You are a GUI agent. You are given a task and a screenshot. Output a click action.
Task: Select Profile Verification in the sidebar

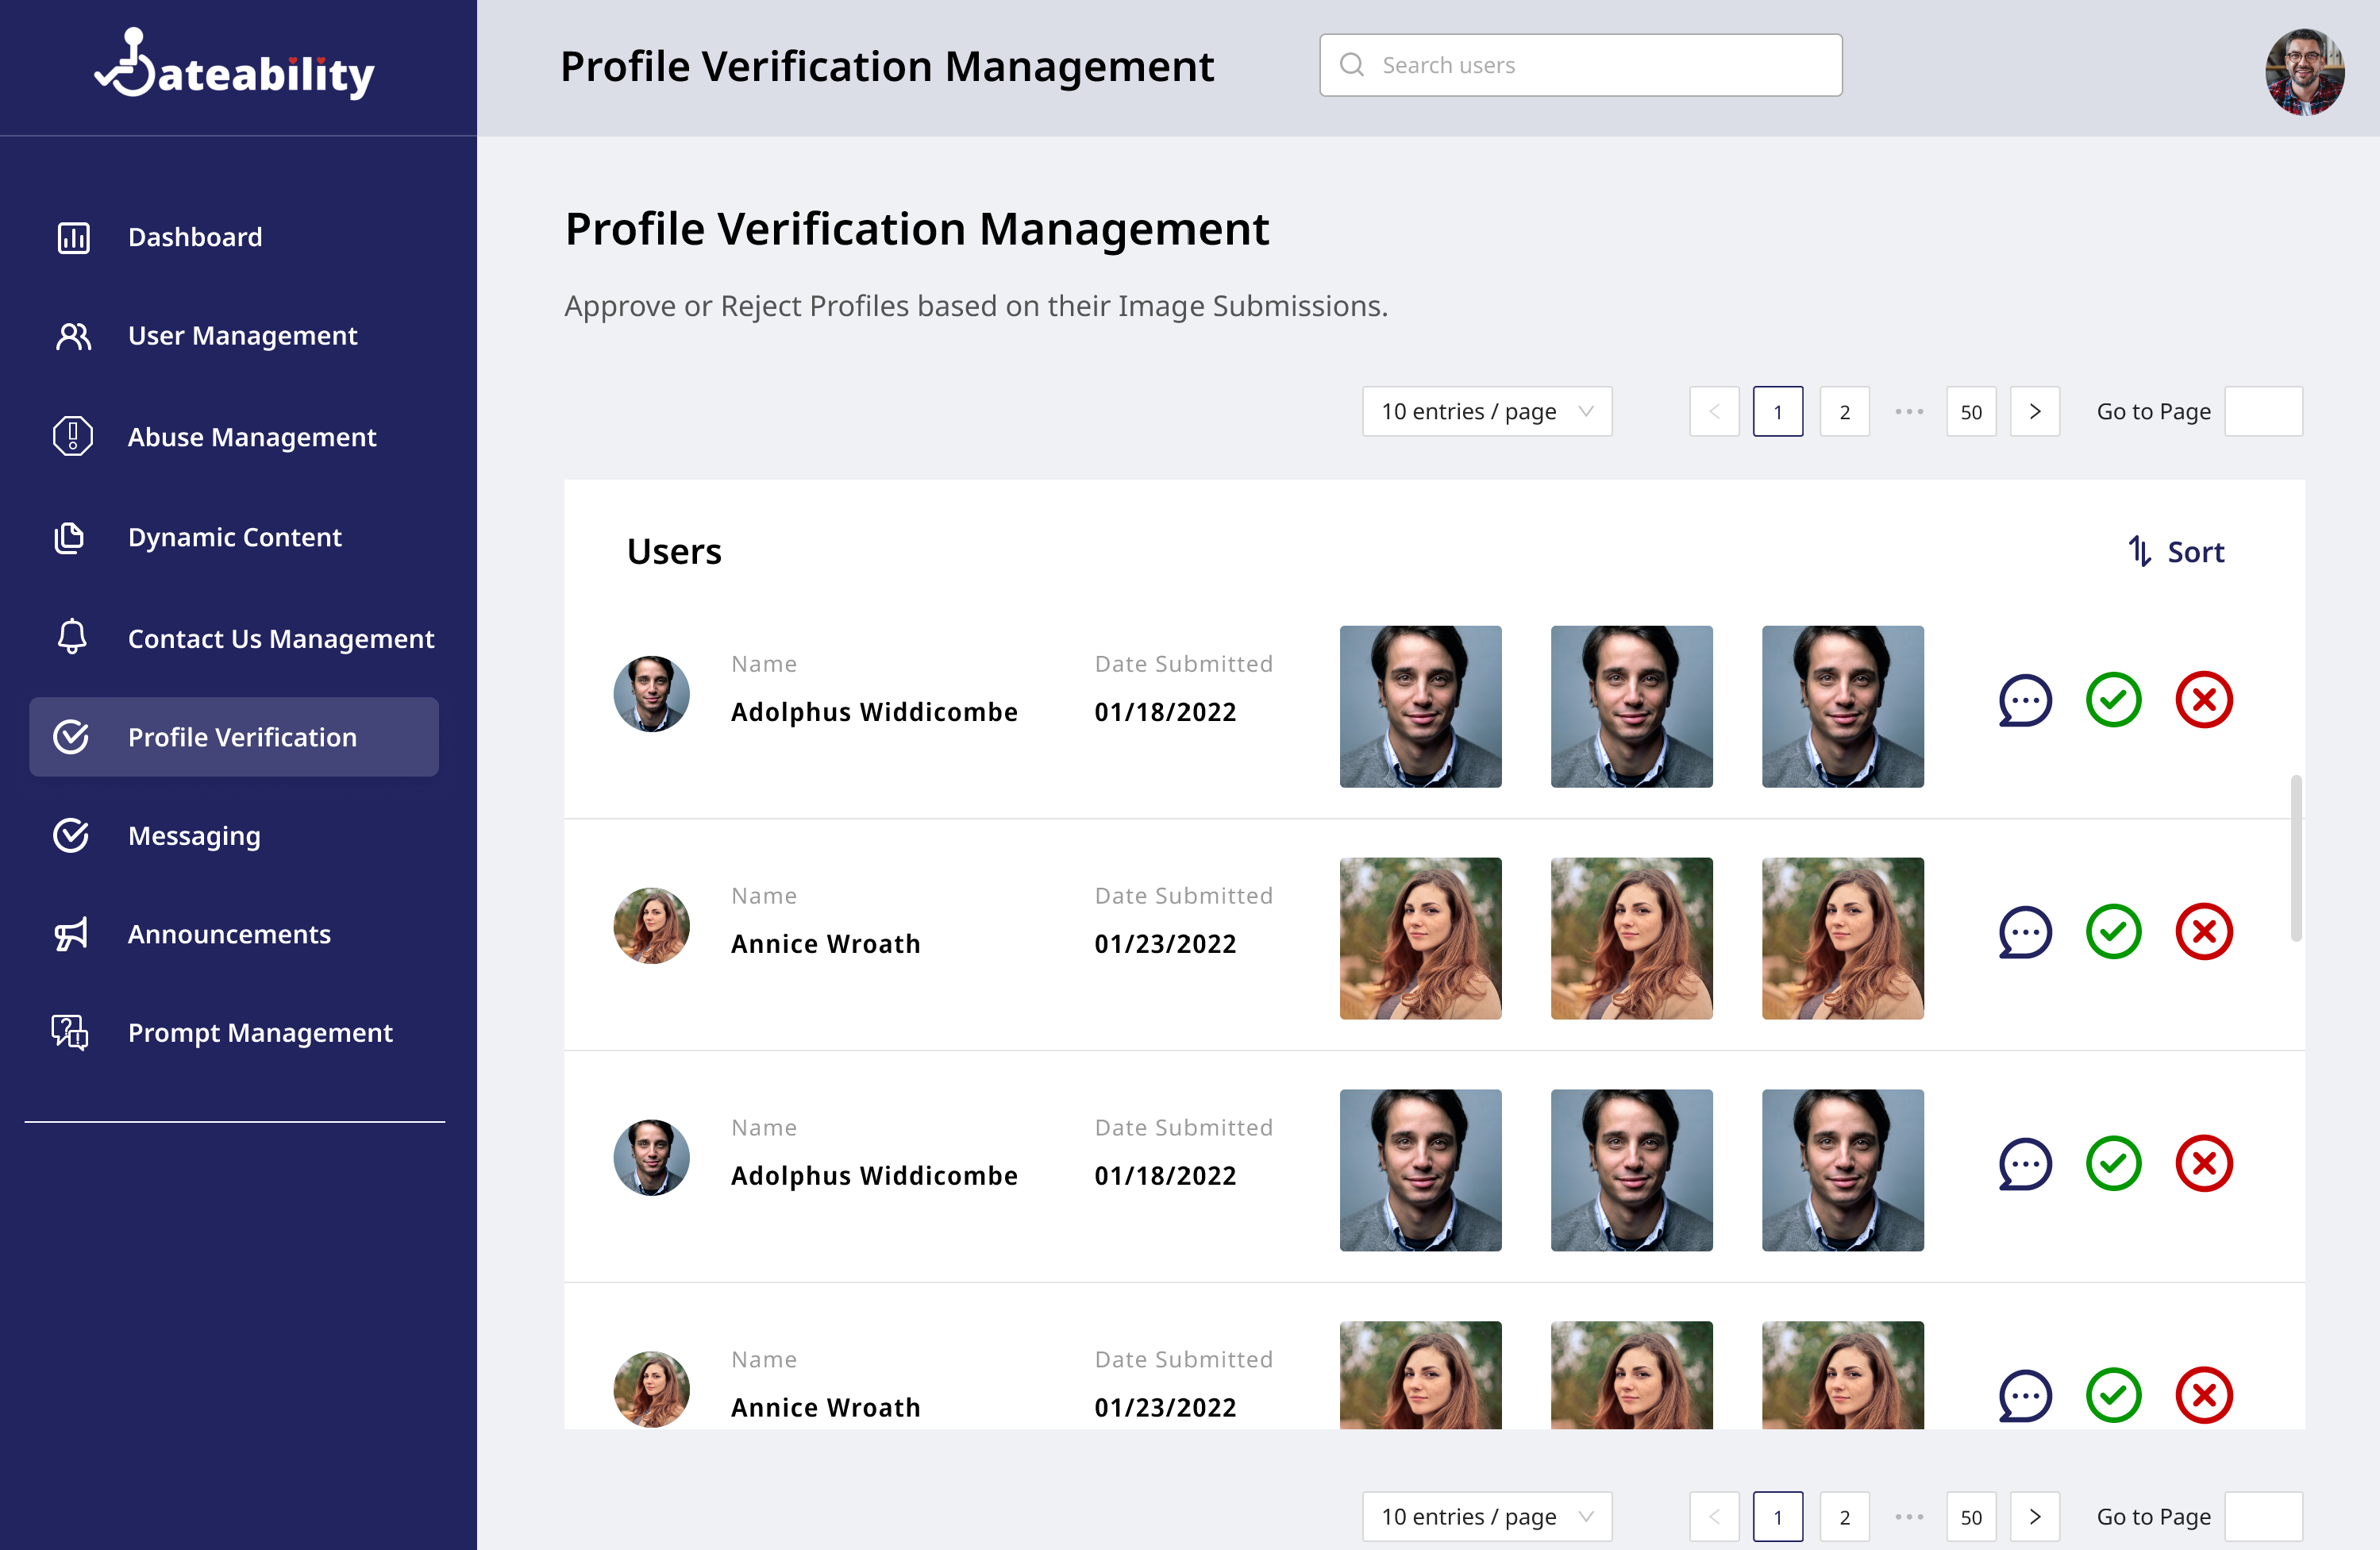click(x=242, y=737)
